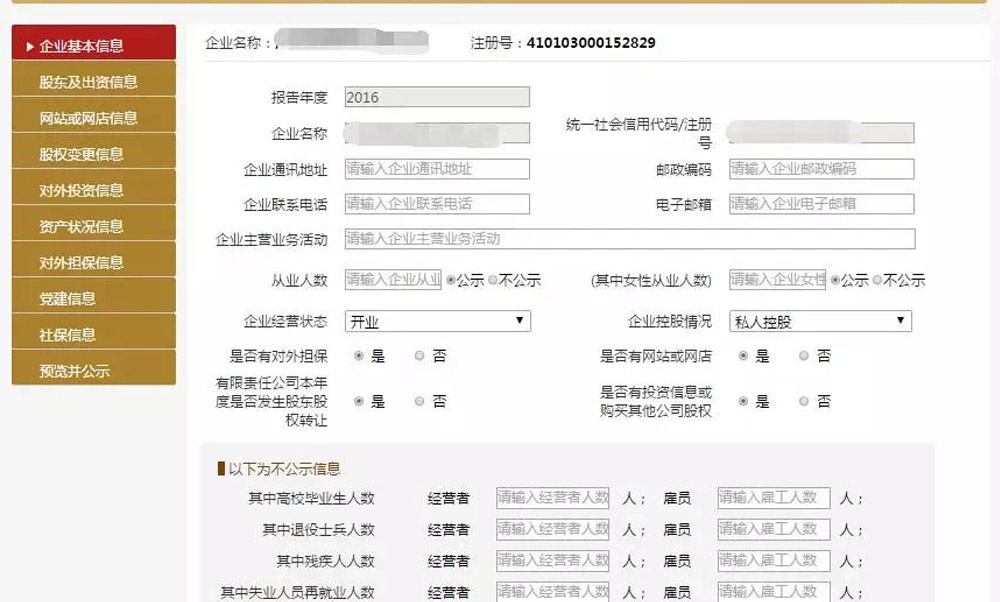
Task: Click the 企业主营业务活动 text field
Action: (x=629, y=239)
